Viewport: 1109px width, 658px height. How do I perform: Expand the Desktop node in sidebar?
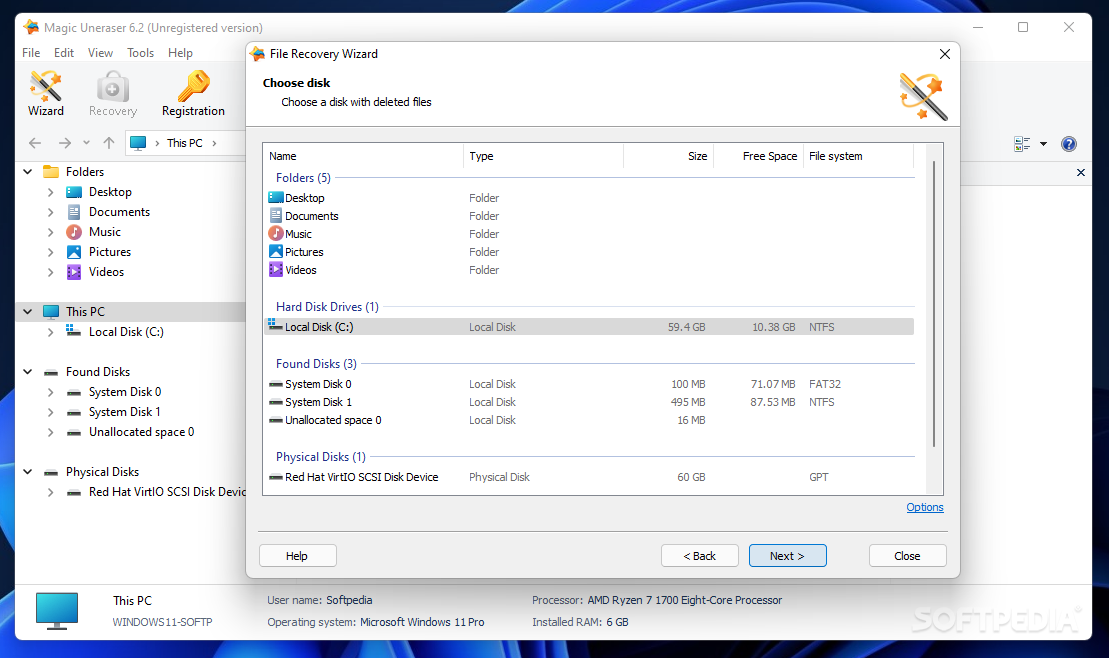click(50, 192)
